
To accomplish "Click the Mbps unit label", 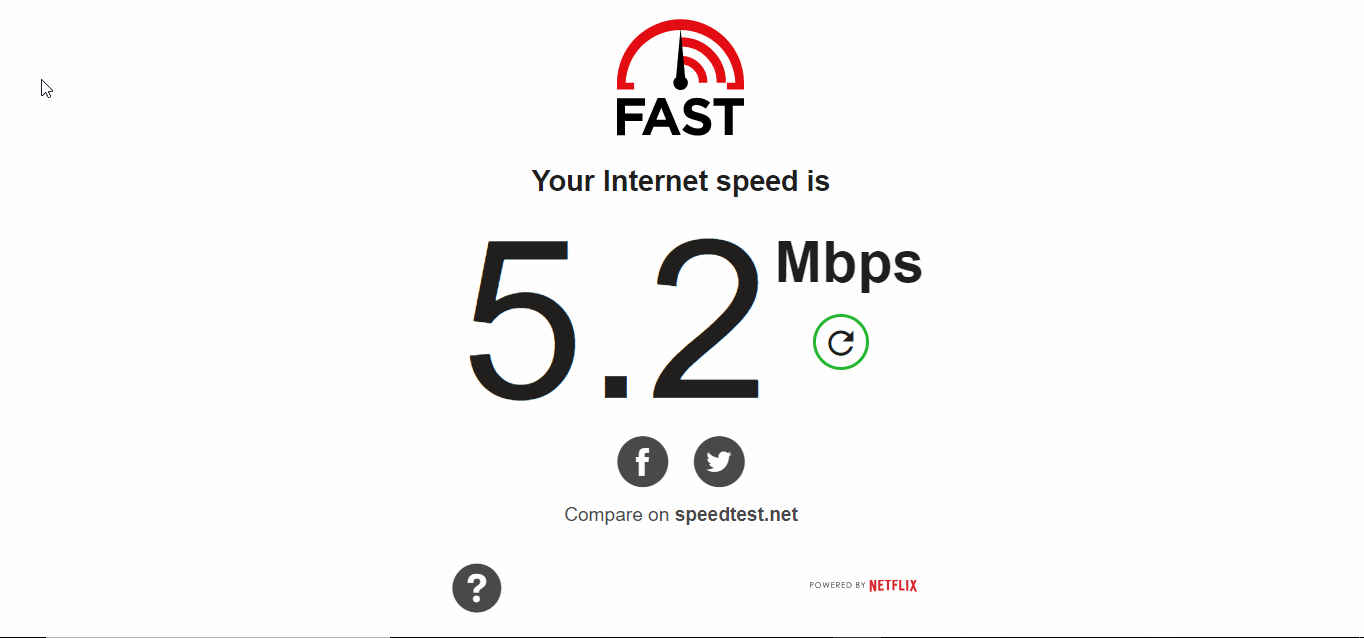I will pyautogui.click(x=849, y=264).
